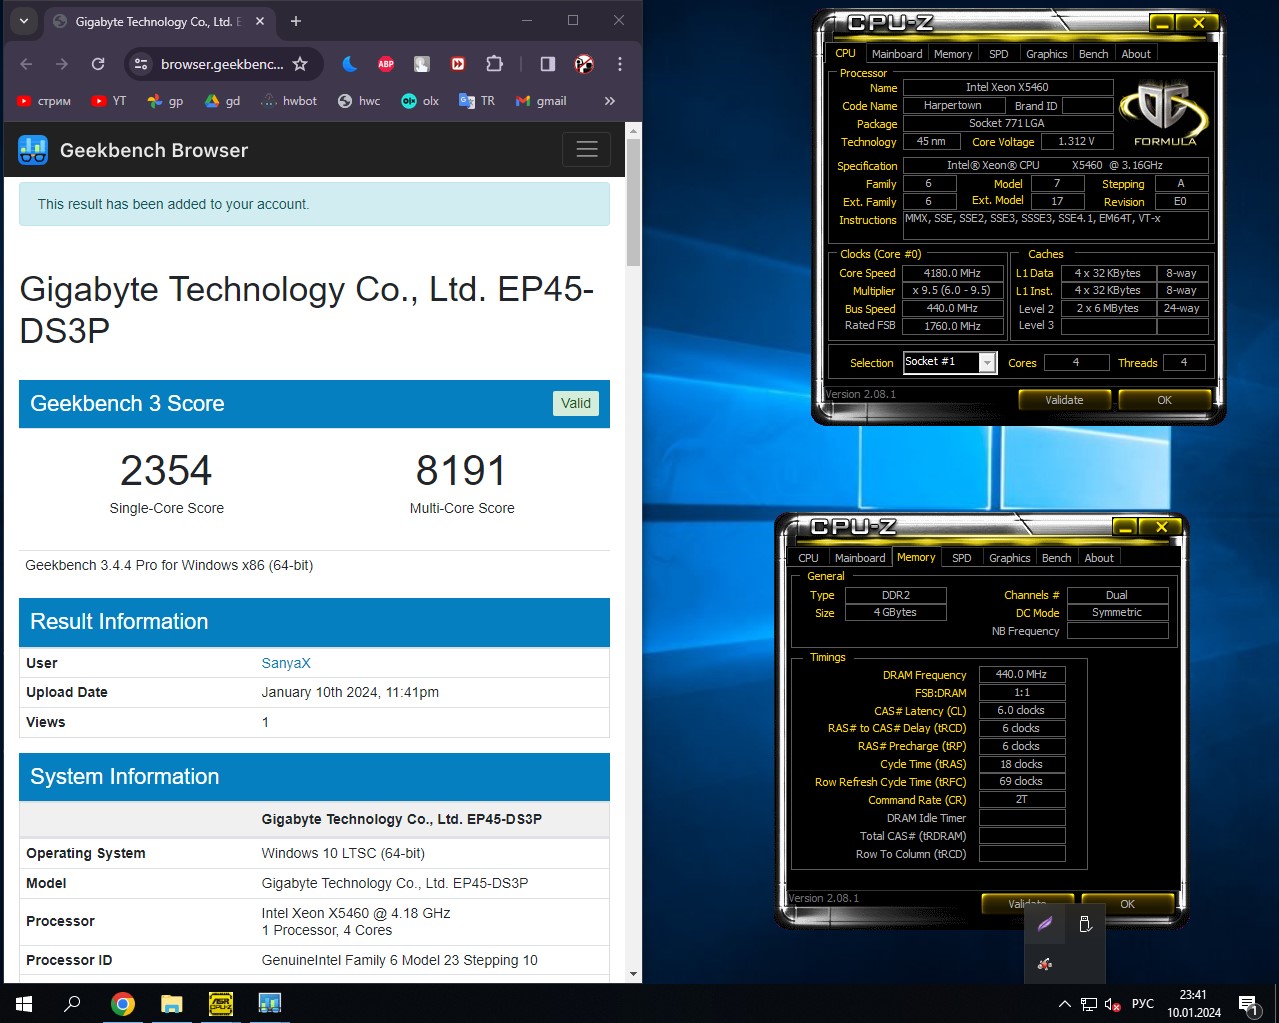Click OK in the upper CPU-Z window

1164,400
